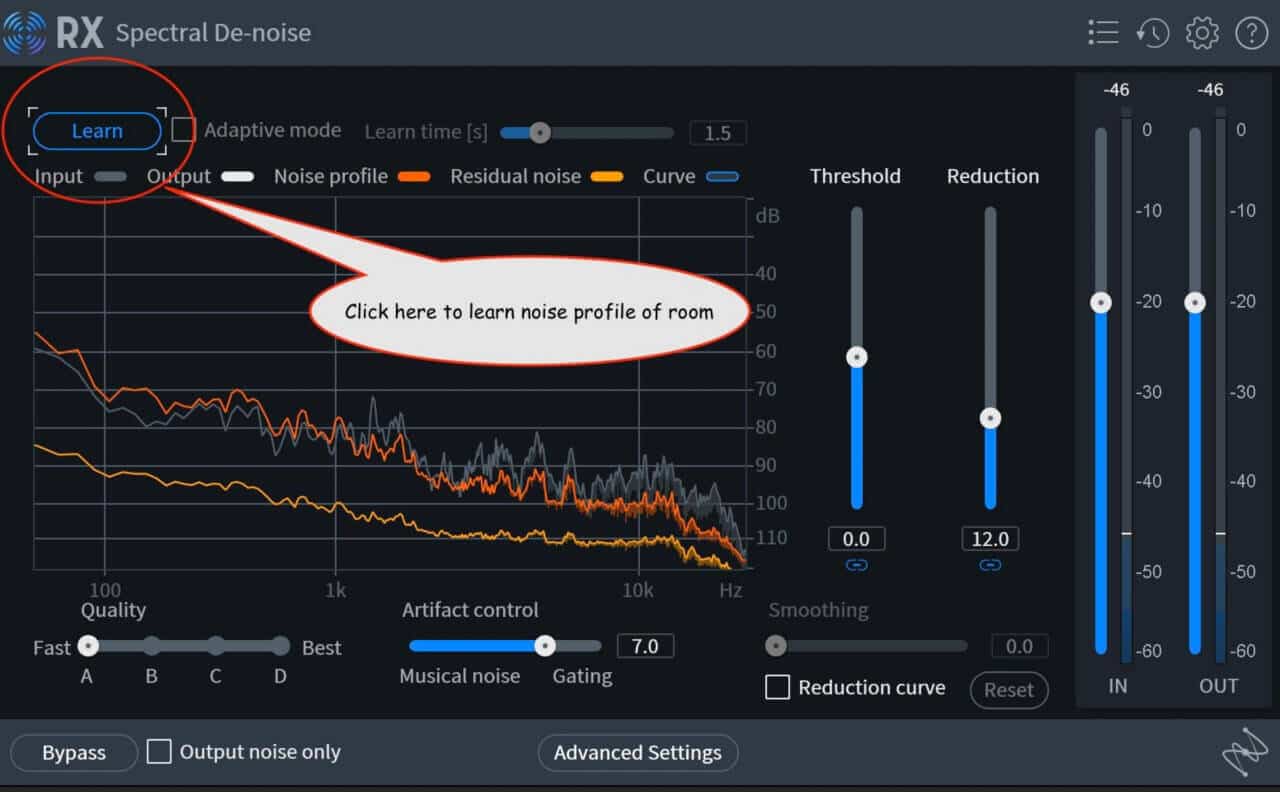1280x792 pixels.
Task: Open settings gear icon
Action: coord(1202,33)
